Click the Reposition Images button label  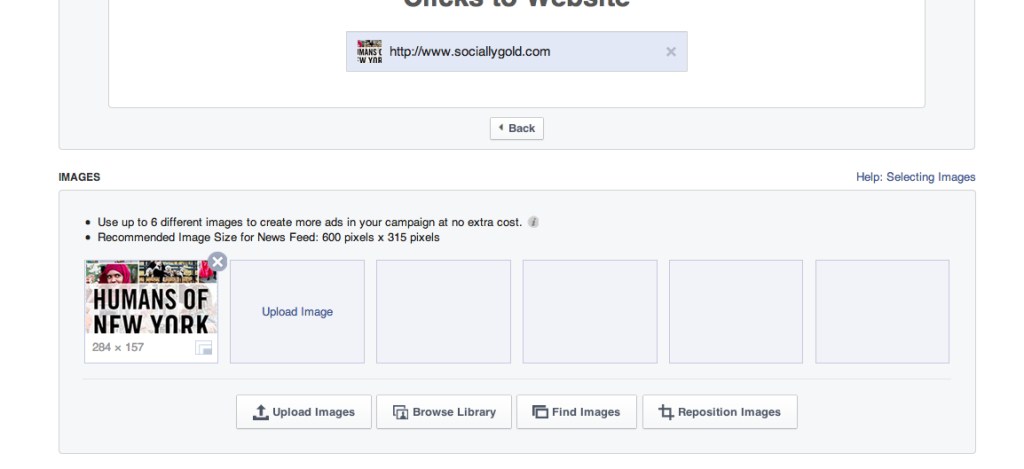(x=729, y=412)
